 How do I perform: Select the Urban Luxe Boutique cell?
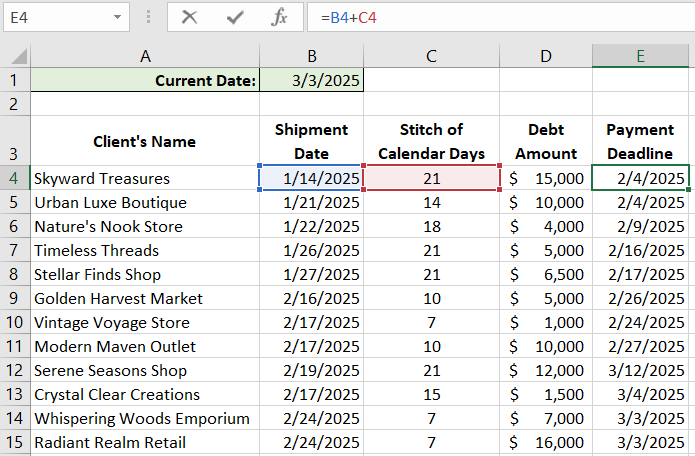click(x=145, y=202)
